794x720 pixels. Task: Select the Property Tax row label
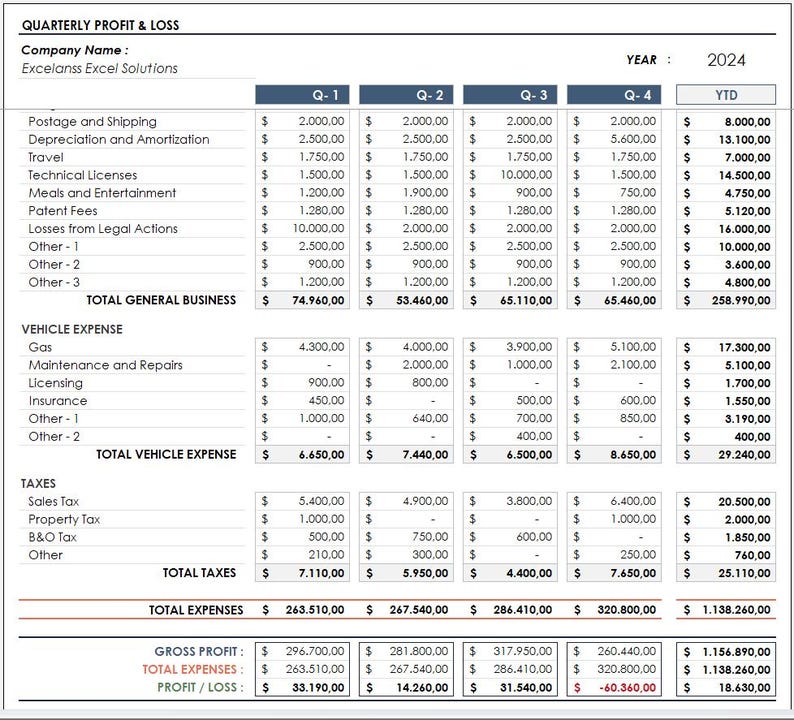(x=64, y=519)
